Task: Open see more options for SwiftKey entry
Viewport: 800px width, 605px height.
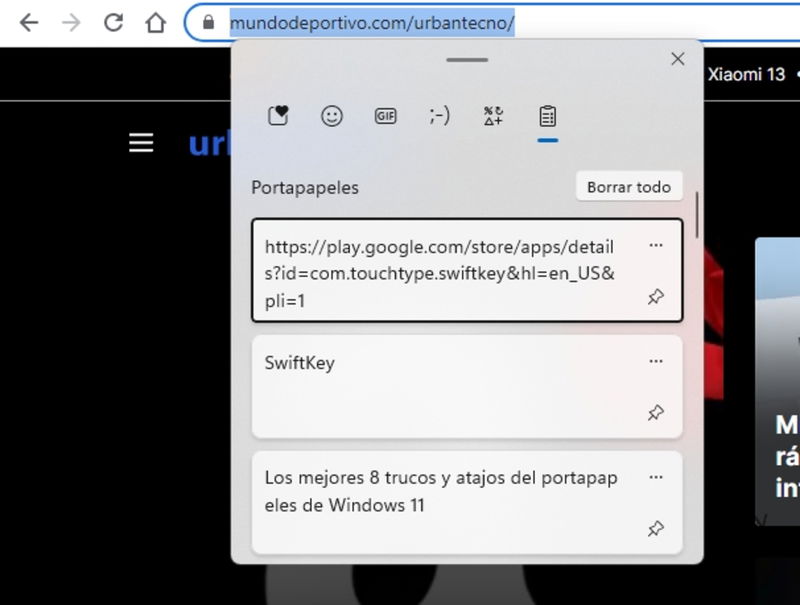Action: 656,361
